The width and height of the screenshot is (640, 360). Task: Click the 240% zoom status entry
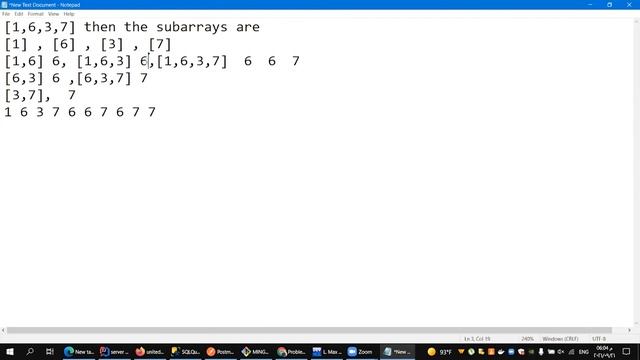tap(527, 339)
